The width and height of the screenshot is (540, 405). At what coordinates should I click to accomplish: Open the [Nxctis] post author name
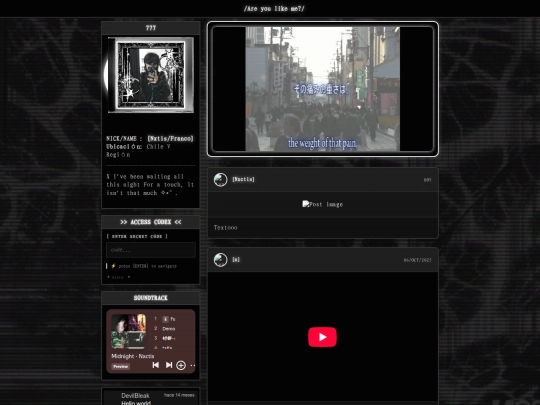243,179
